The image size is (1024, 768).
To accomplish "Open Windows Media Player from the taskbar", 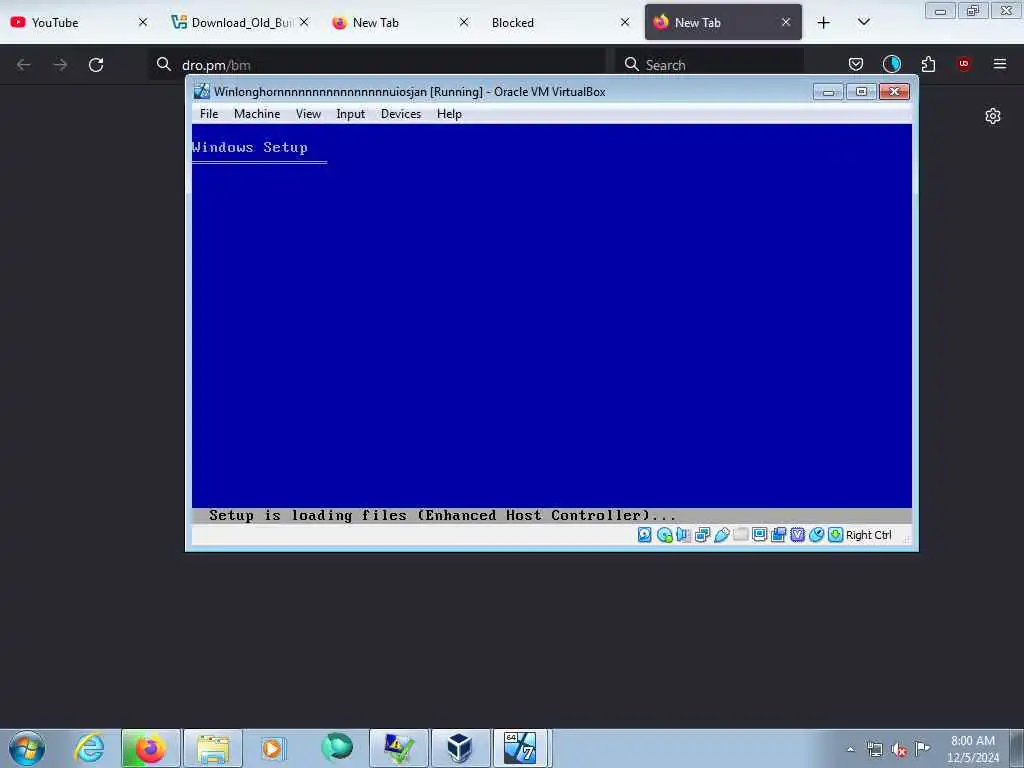I will click(272, 748).
